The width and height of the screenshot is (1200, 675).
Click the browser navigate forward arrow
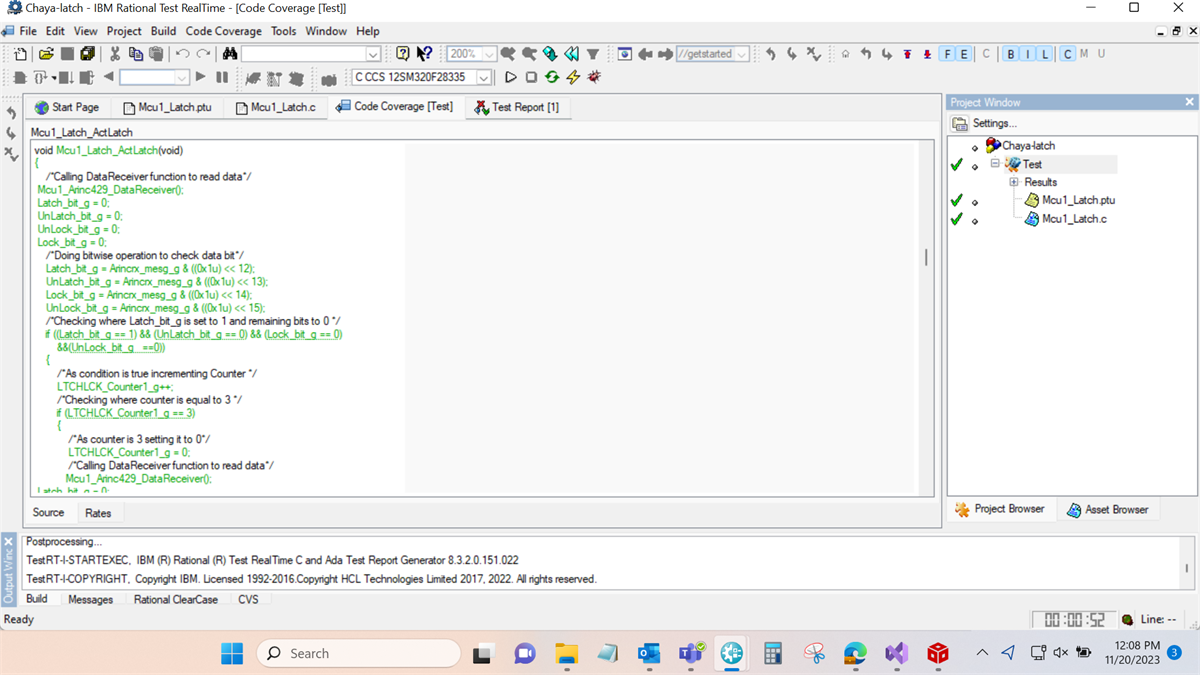pos(665,54)
